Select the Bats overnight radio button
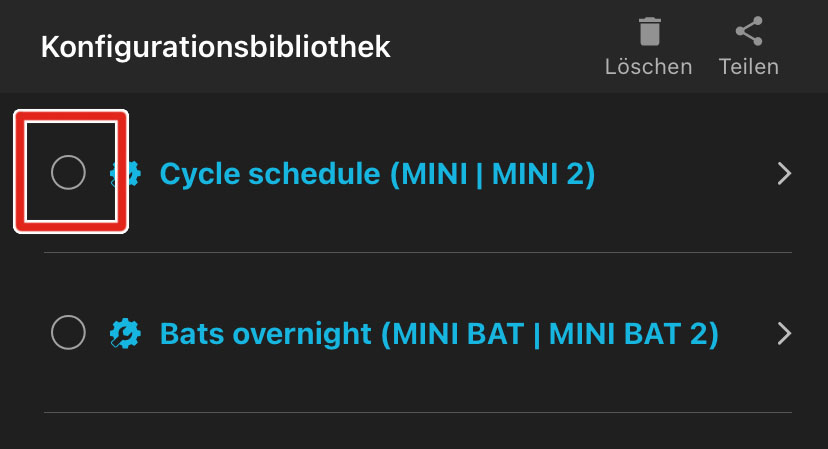 pos(68,332)
